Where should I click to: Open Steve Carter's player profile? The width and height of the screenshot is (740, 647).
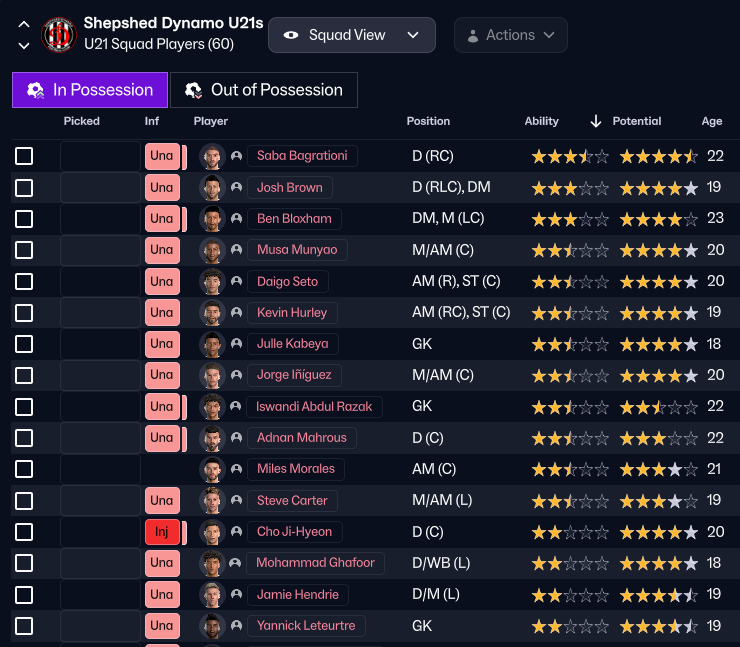[x=292, y=500]
